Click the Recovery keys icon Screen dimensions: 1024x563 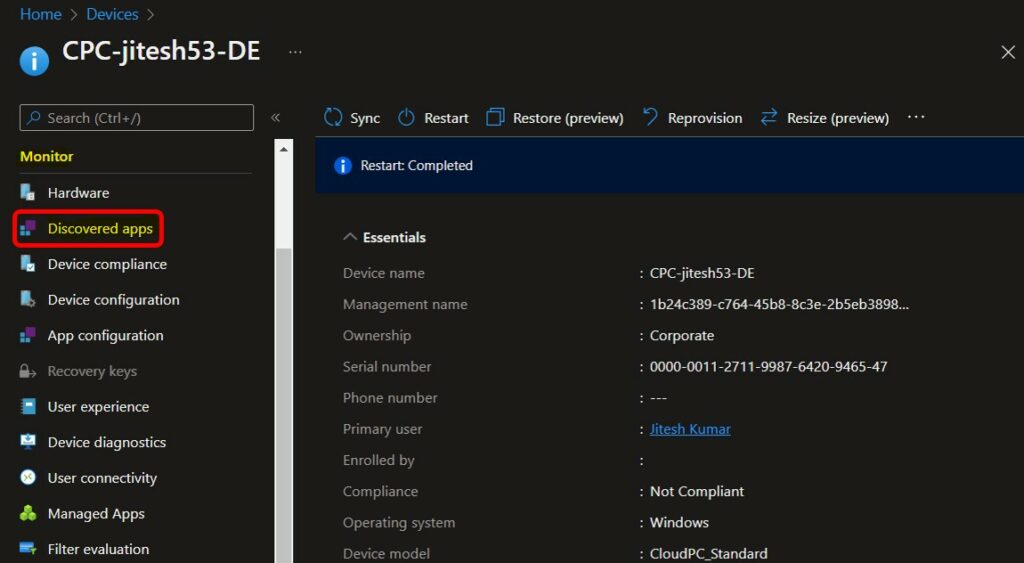pos(27,371)
